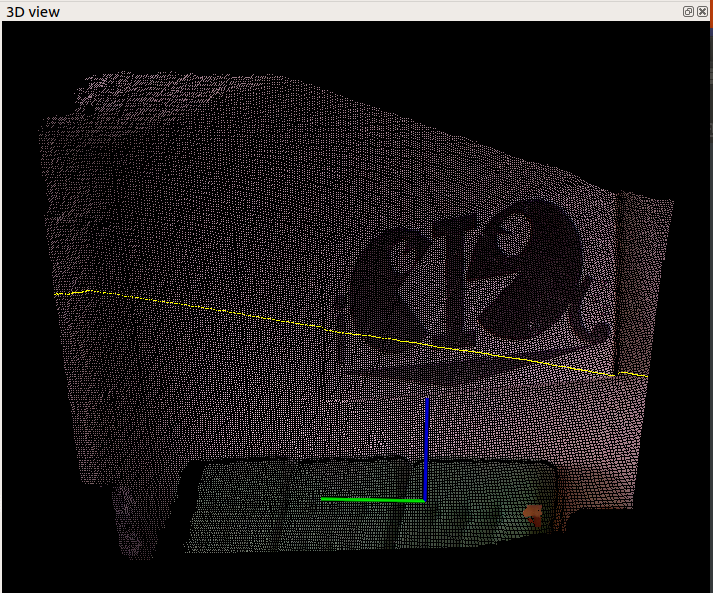Screen dimensions: 713x593
Task: Click the left end of the green axis
Action: pyautogui.click(x=323, y=499)
